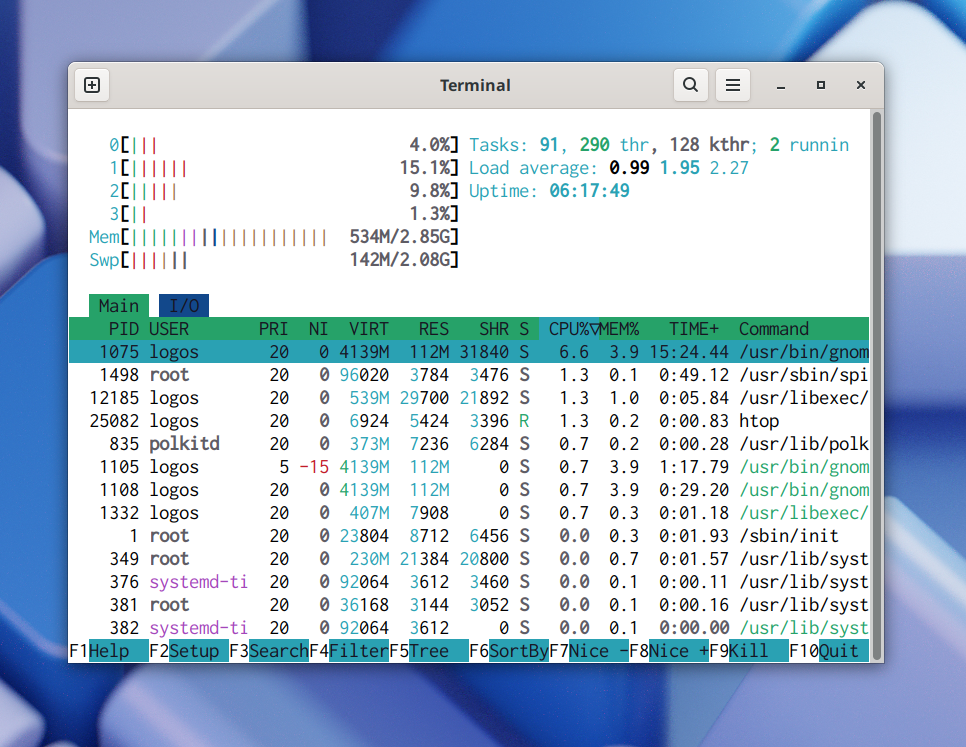
Task: Click the NI column header
Action: [x=319, y=329]
